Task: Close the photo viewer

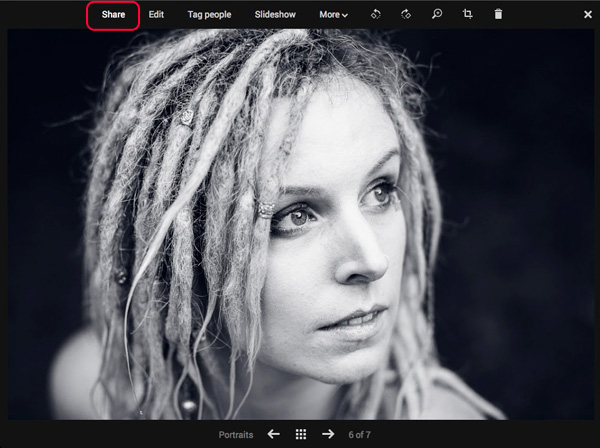Action: click(588, 15)
